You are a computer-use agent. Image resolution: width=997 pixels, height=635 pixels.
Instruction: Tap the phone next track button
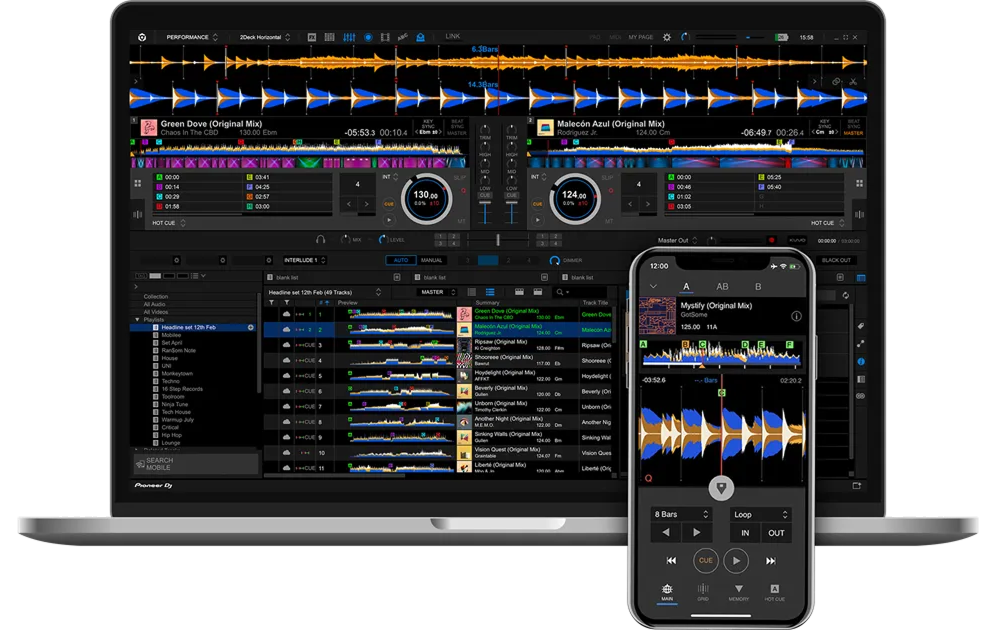tap(771, 561)
